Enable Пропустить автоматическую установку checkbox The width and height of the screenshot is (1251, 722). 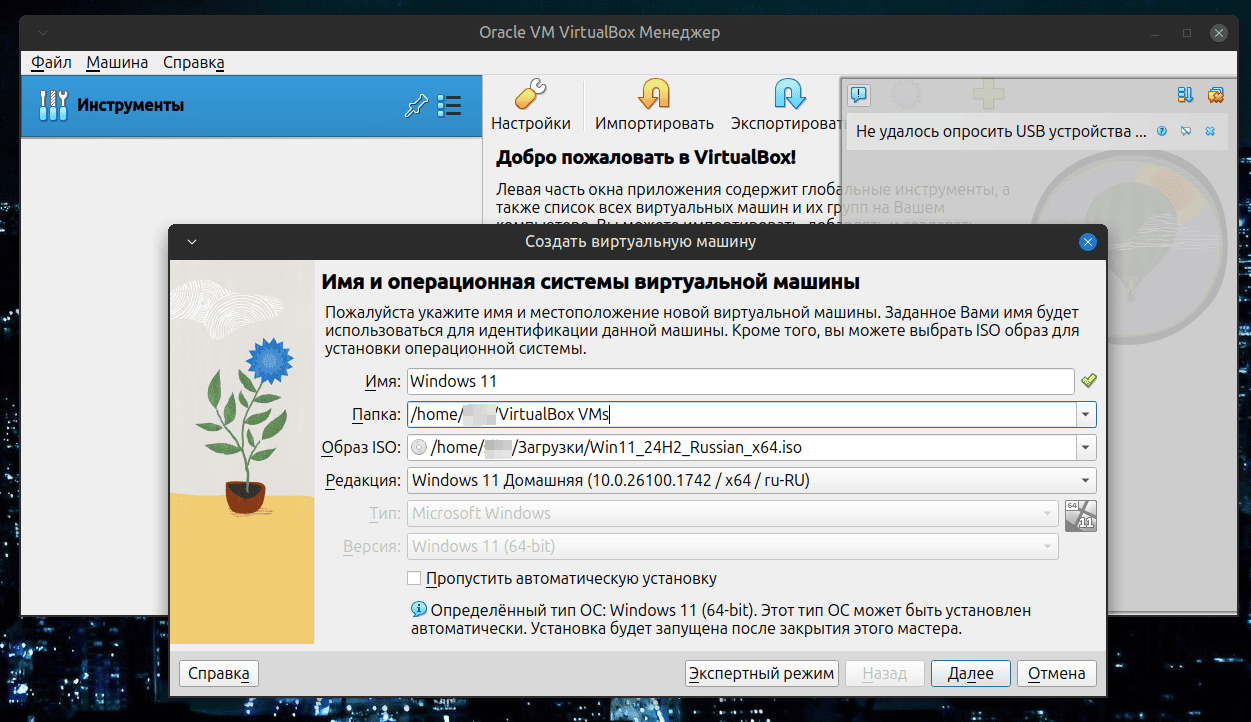414,578
